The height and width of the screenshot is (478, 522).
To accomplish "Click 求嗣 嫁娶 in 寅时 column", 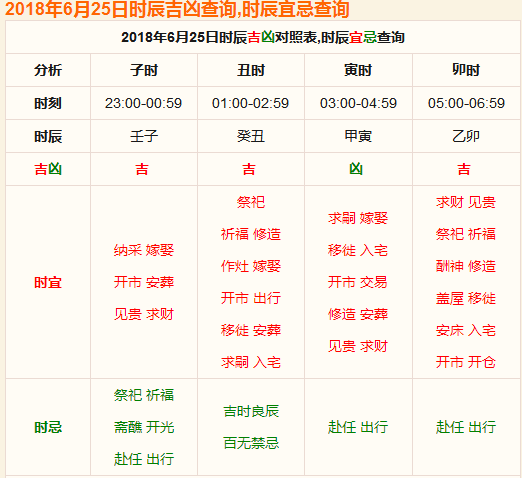I will [x=358, y=218].
